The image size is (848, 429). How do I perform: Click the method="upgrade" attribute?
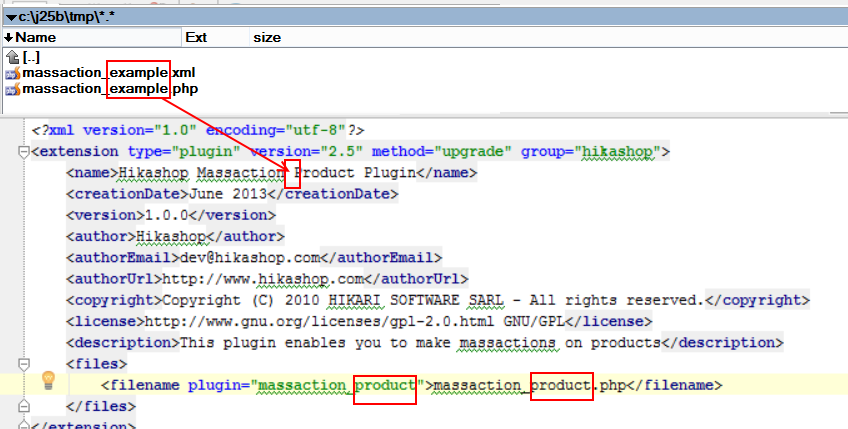coord(441,151)
